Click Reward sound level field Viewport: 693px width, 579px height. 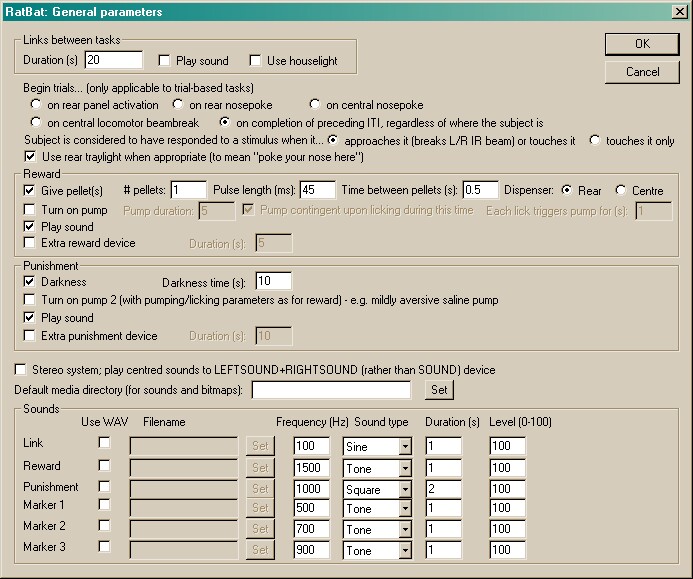click(508, 468)
